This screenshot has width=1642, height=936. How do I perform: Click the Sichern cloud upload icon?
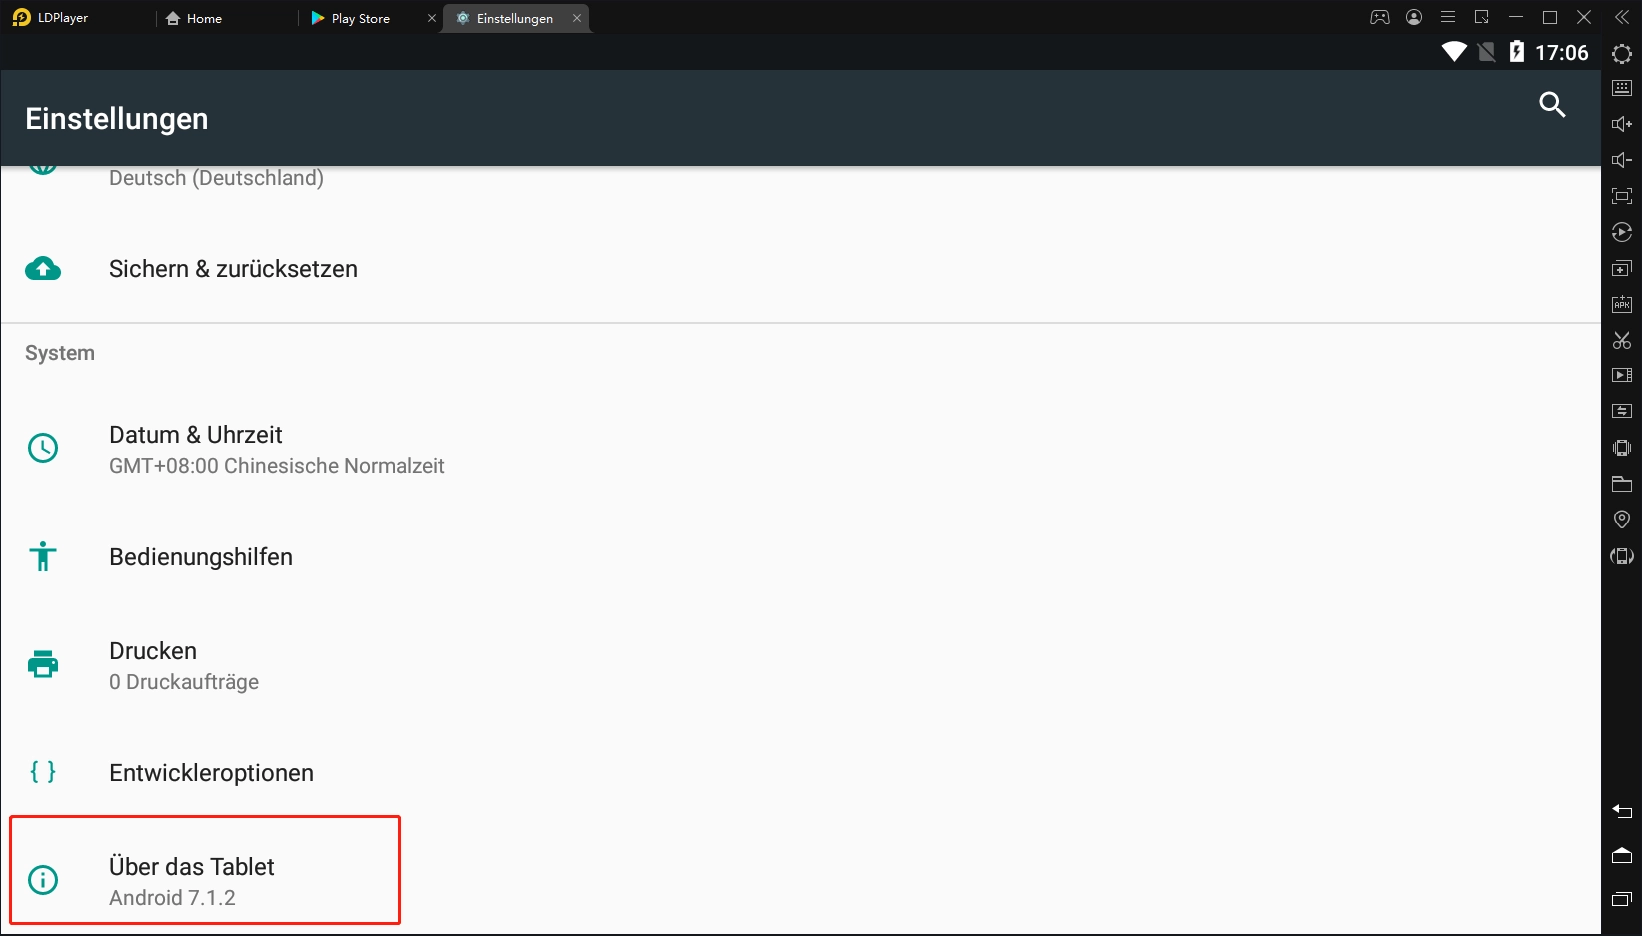pos(43,269)
